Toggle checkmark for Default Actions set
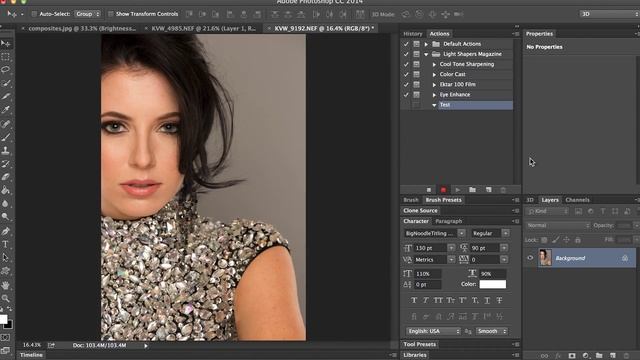 click(406, 44)
